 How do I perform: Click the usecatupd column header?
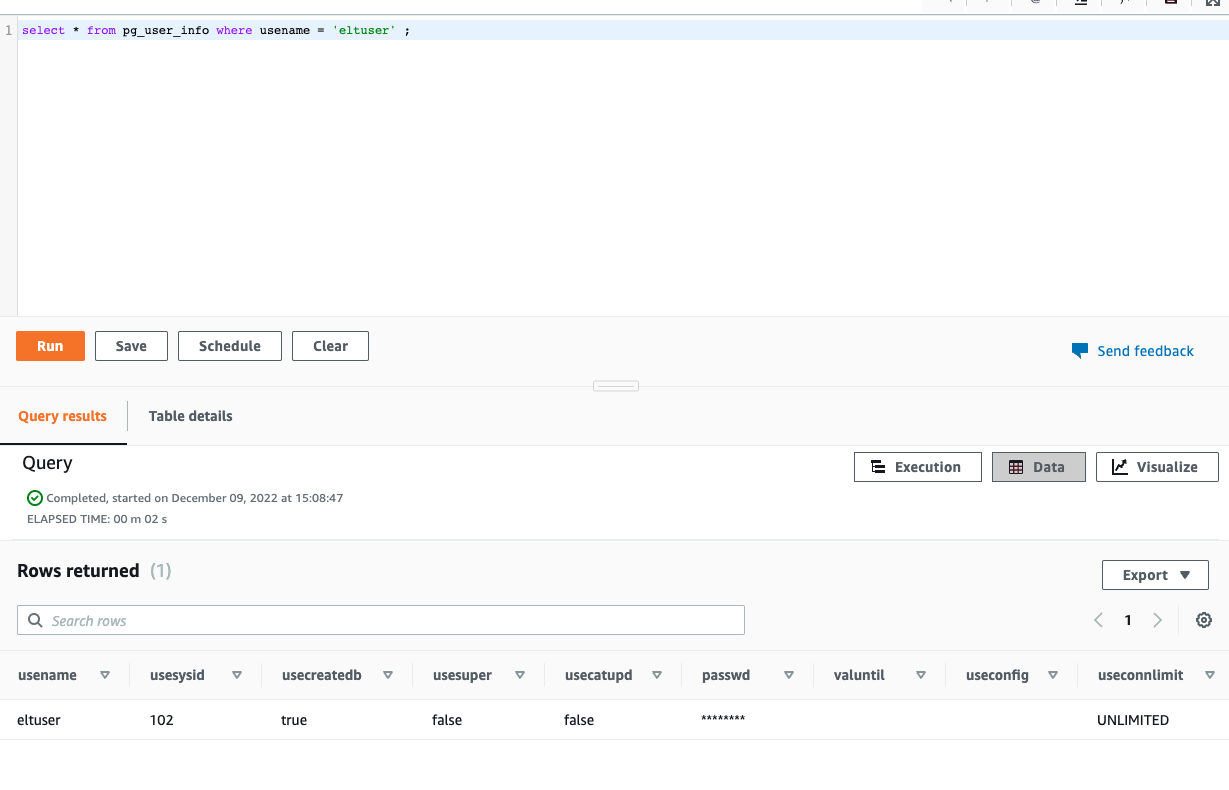(599, 675)
